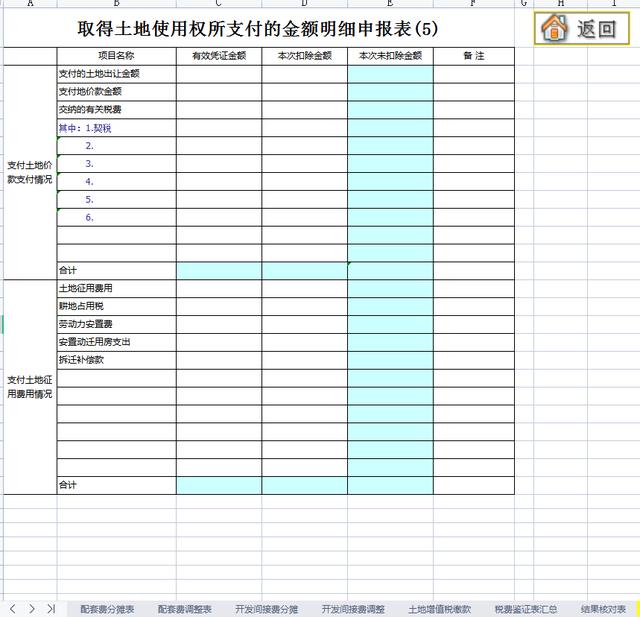Click 有效凭证金额 input for 支付的土地出让金额

pyautogui.click(x=219, y=74)
